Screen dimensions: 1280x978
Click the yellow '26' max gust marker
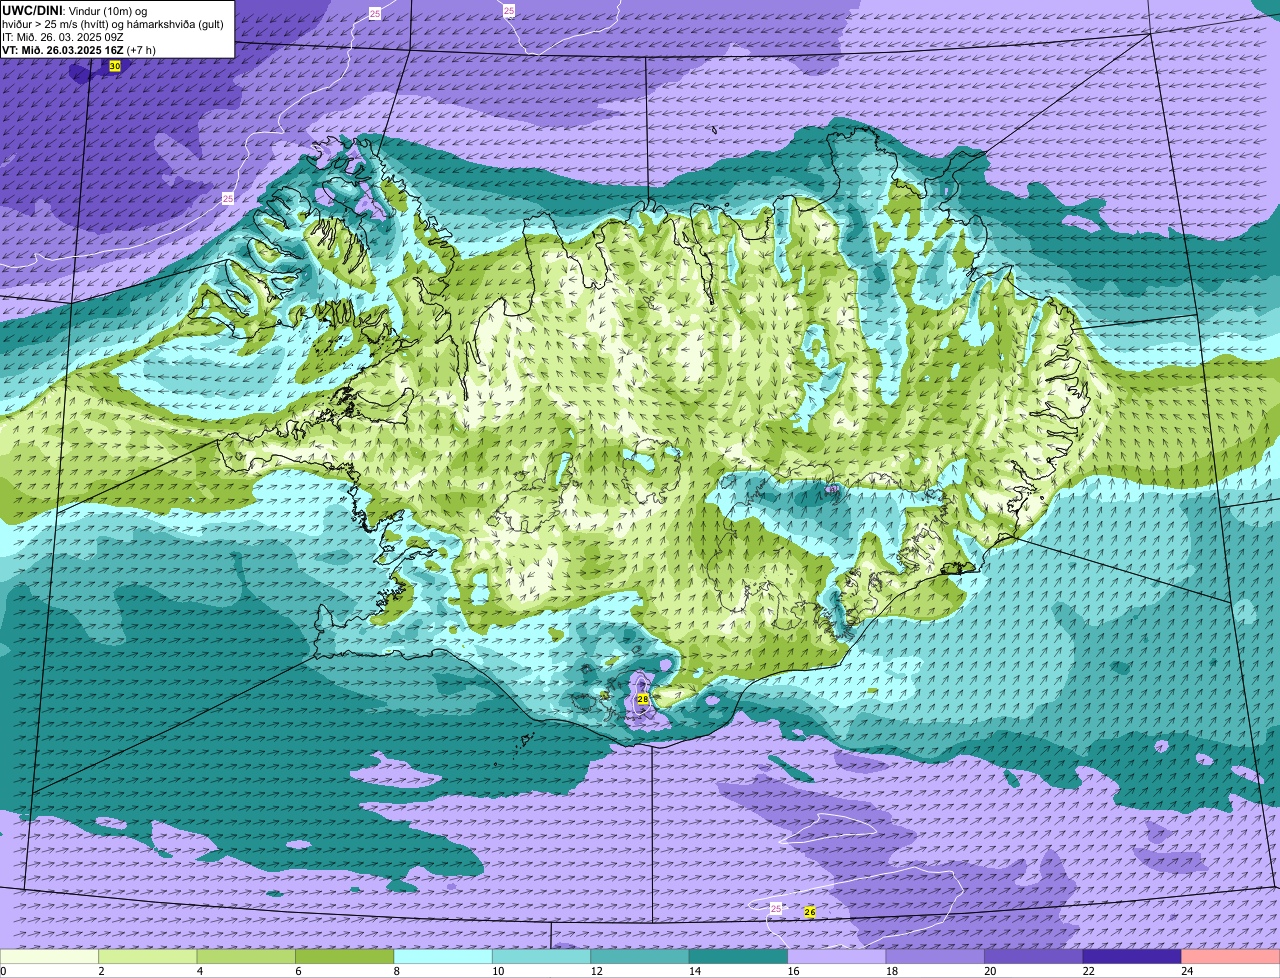click(810, 912)
